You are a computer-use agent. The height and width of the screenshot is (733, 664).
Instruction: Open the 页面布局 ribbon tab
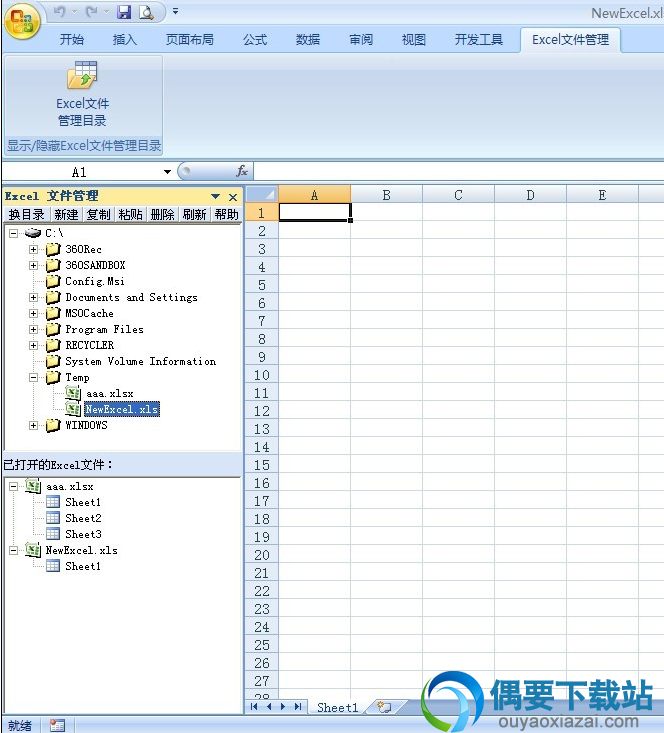click(x=190, y=39)
